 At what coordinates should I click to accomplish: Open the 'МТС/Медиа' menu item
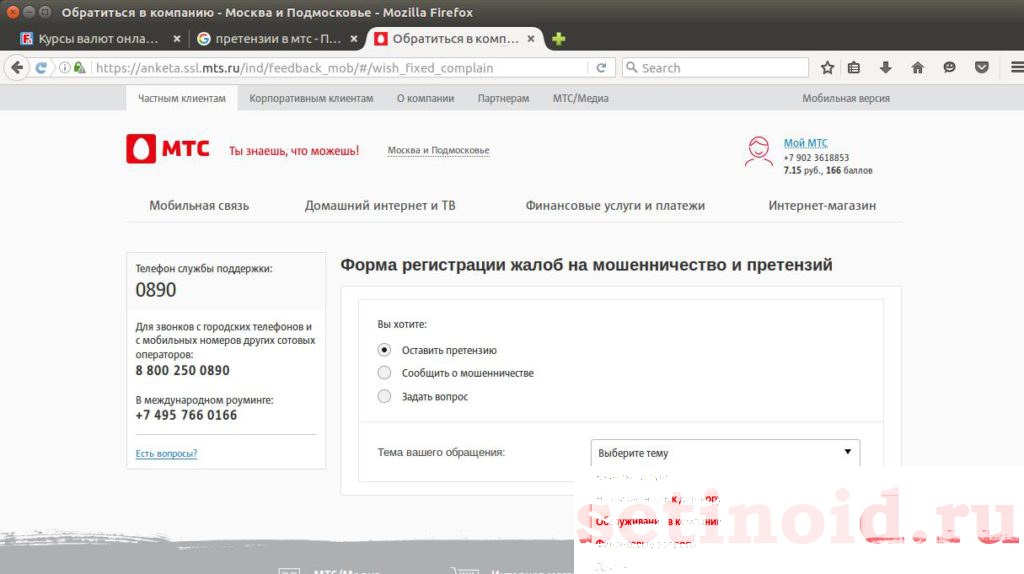(x=581, y=98)
